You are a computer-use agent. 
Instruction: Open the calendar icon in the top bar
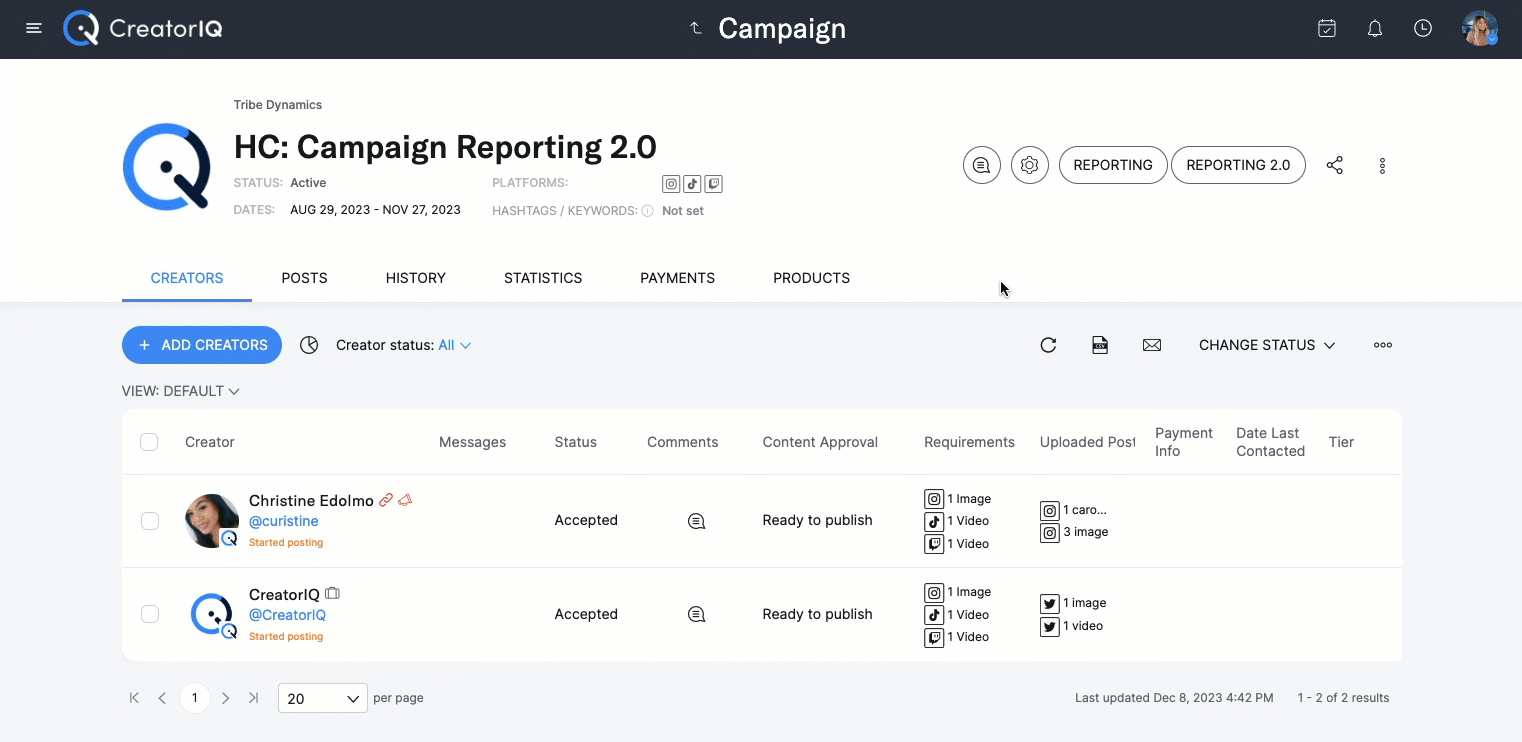click(1326, 28)
